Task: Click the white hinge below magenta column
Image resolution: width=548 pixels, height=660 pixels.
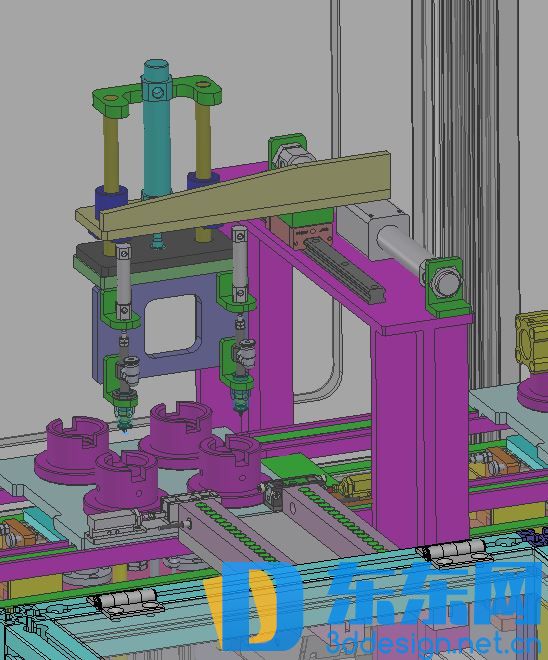Action: coord(454,551)
